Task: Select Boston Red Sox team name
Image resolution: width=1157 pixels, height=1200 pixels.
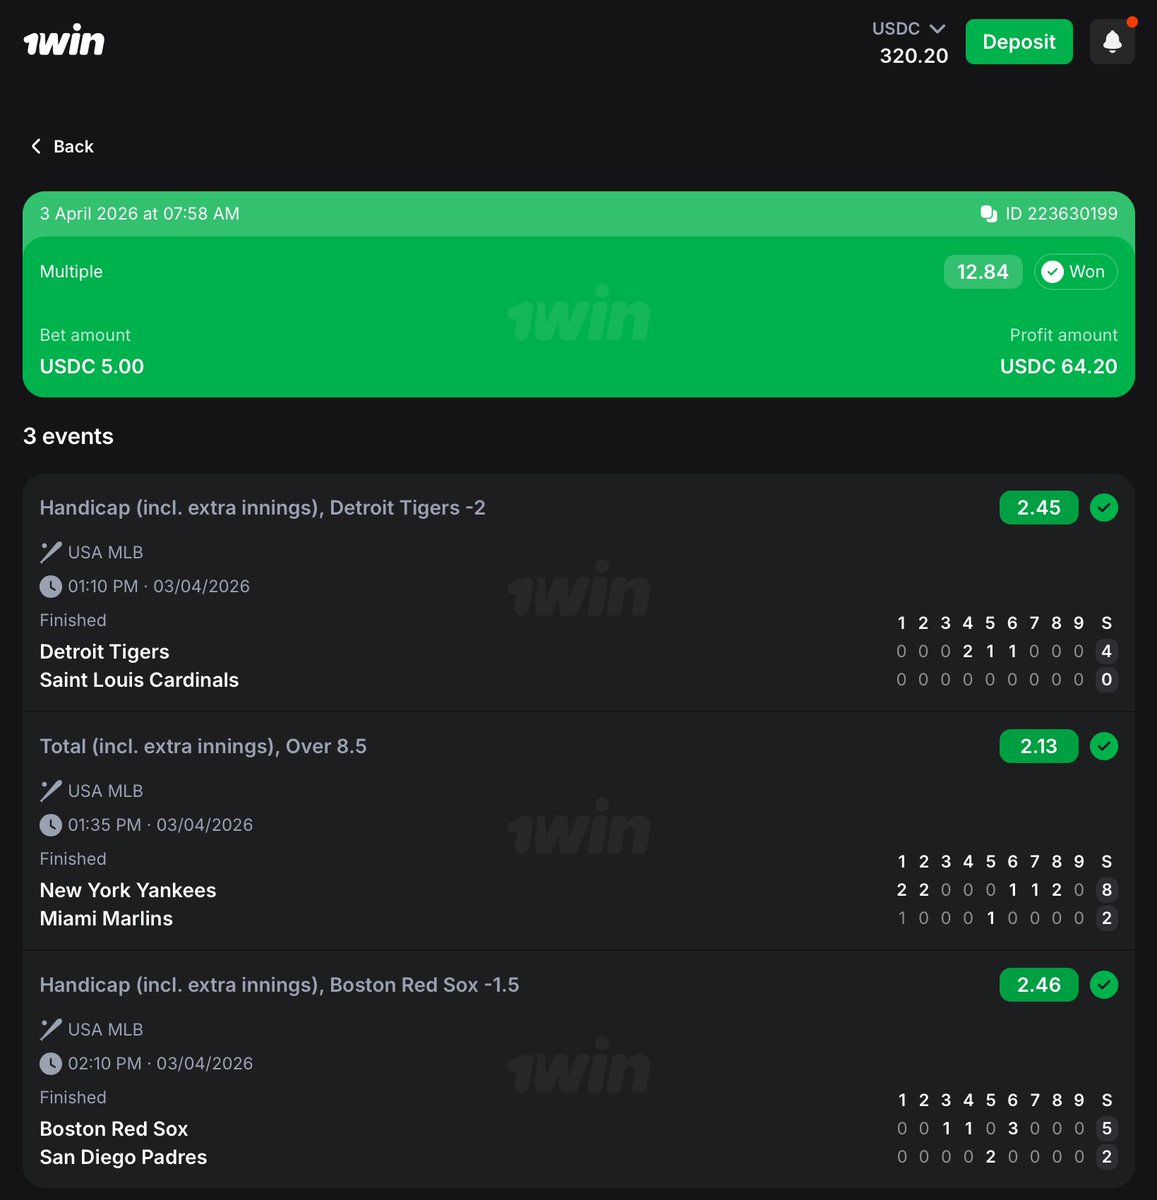Action: point(114,1129)
